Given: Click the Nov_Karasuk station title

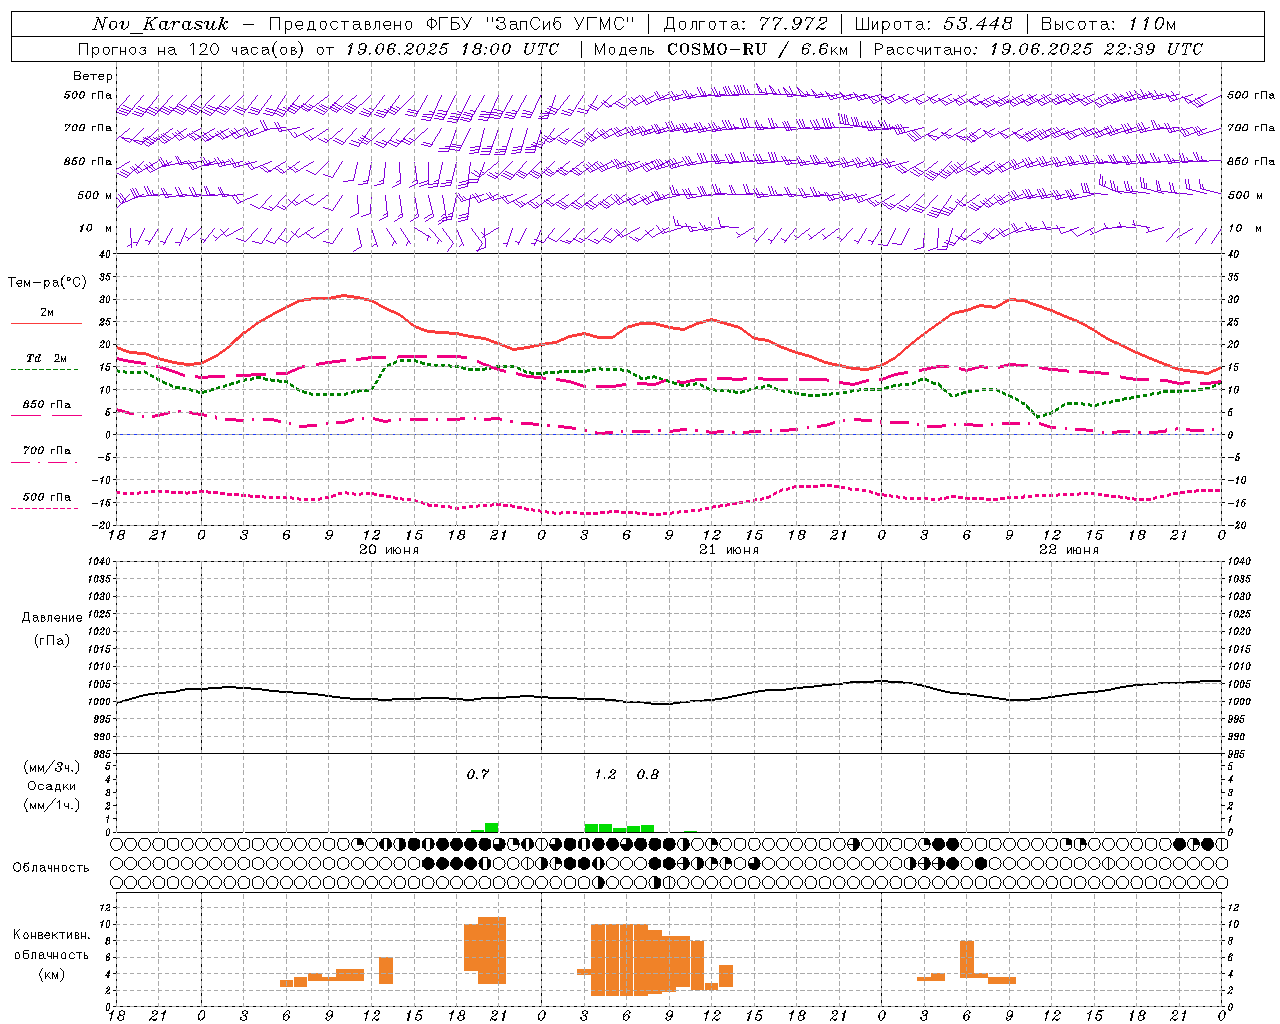Looking at the screenshot, I should pos(160,24).
